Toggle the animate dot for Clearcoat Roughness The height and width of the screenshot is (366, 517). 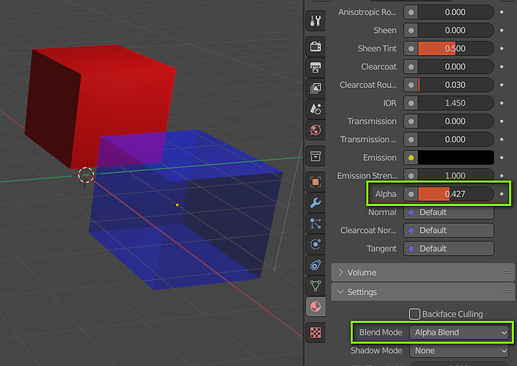(502, 85)
